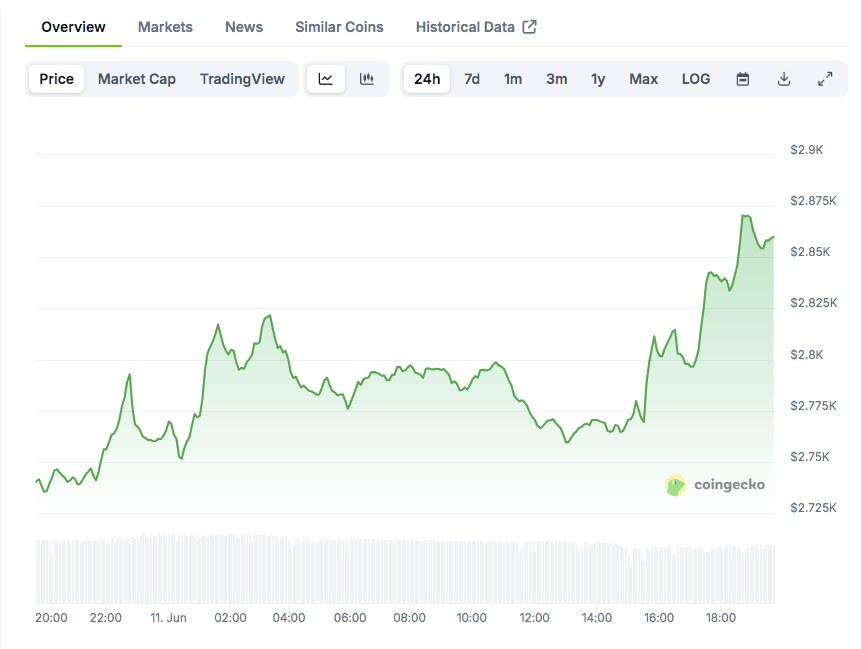Show Max time range
Image resolution: width=861 pixels, height=649 pixels.
pyautogui.click(x=643, y=79)
